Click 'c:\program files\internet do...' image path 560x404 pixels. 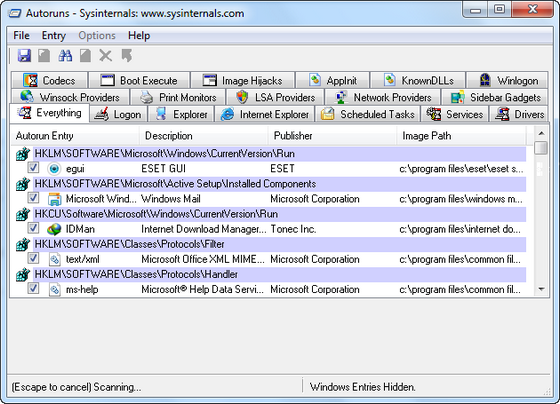coord(460,229)
